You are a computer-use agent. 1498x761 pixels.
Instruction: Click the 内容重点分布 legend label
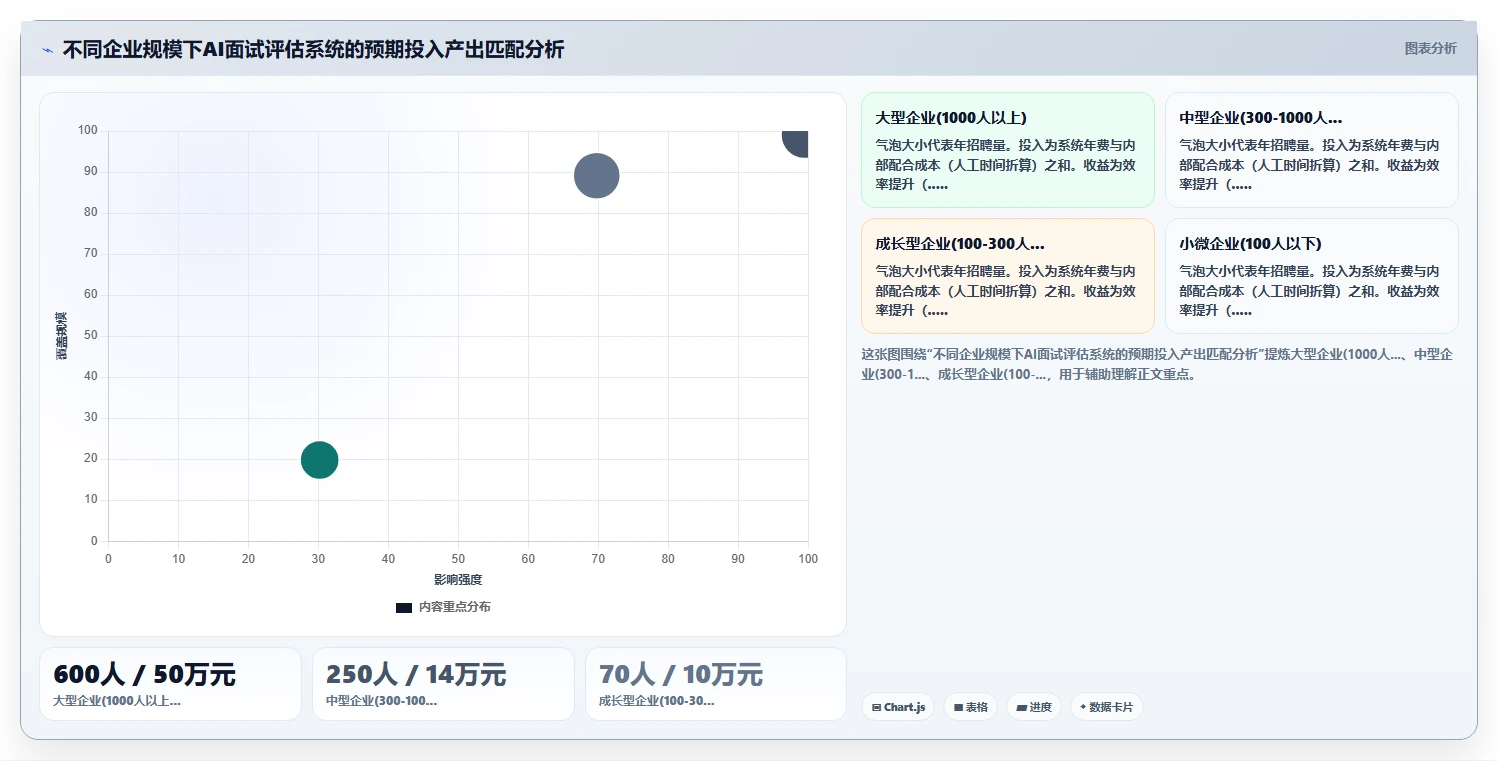click(454, 607)
